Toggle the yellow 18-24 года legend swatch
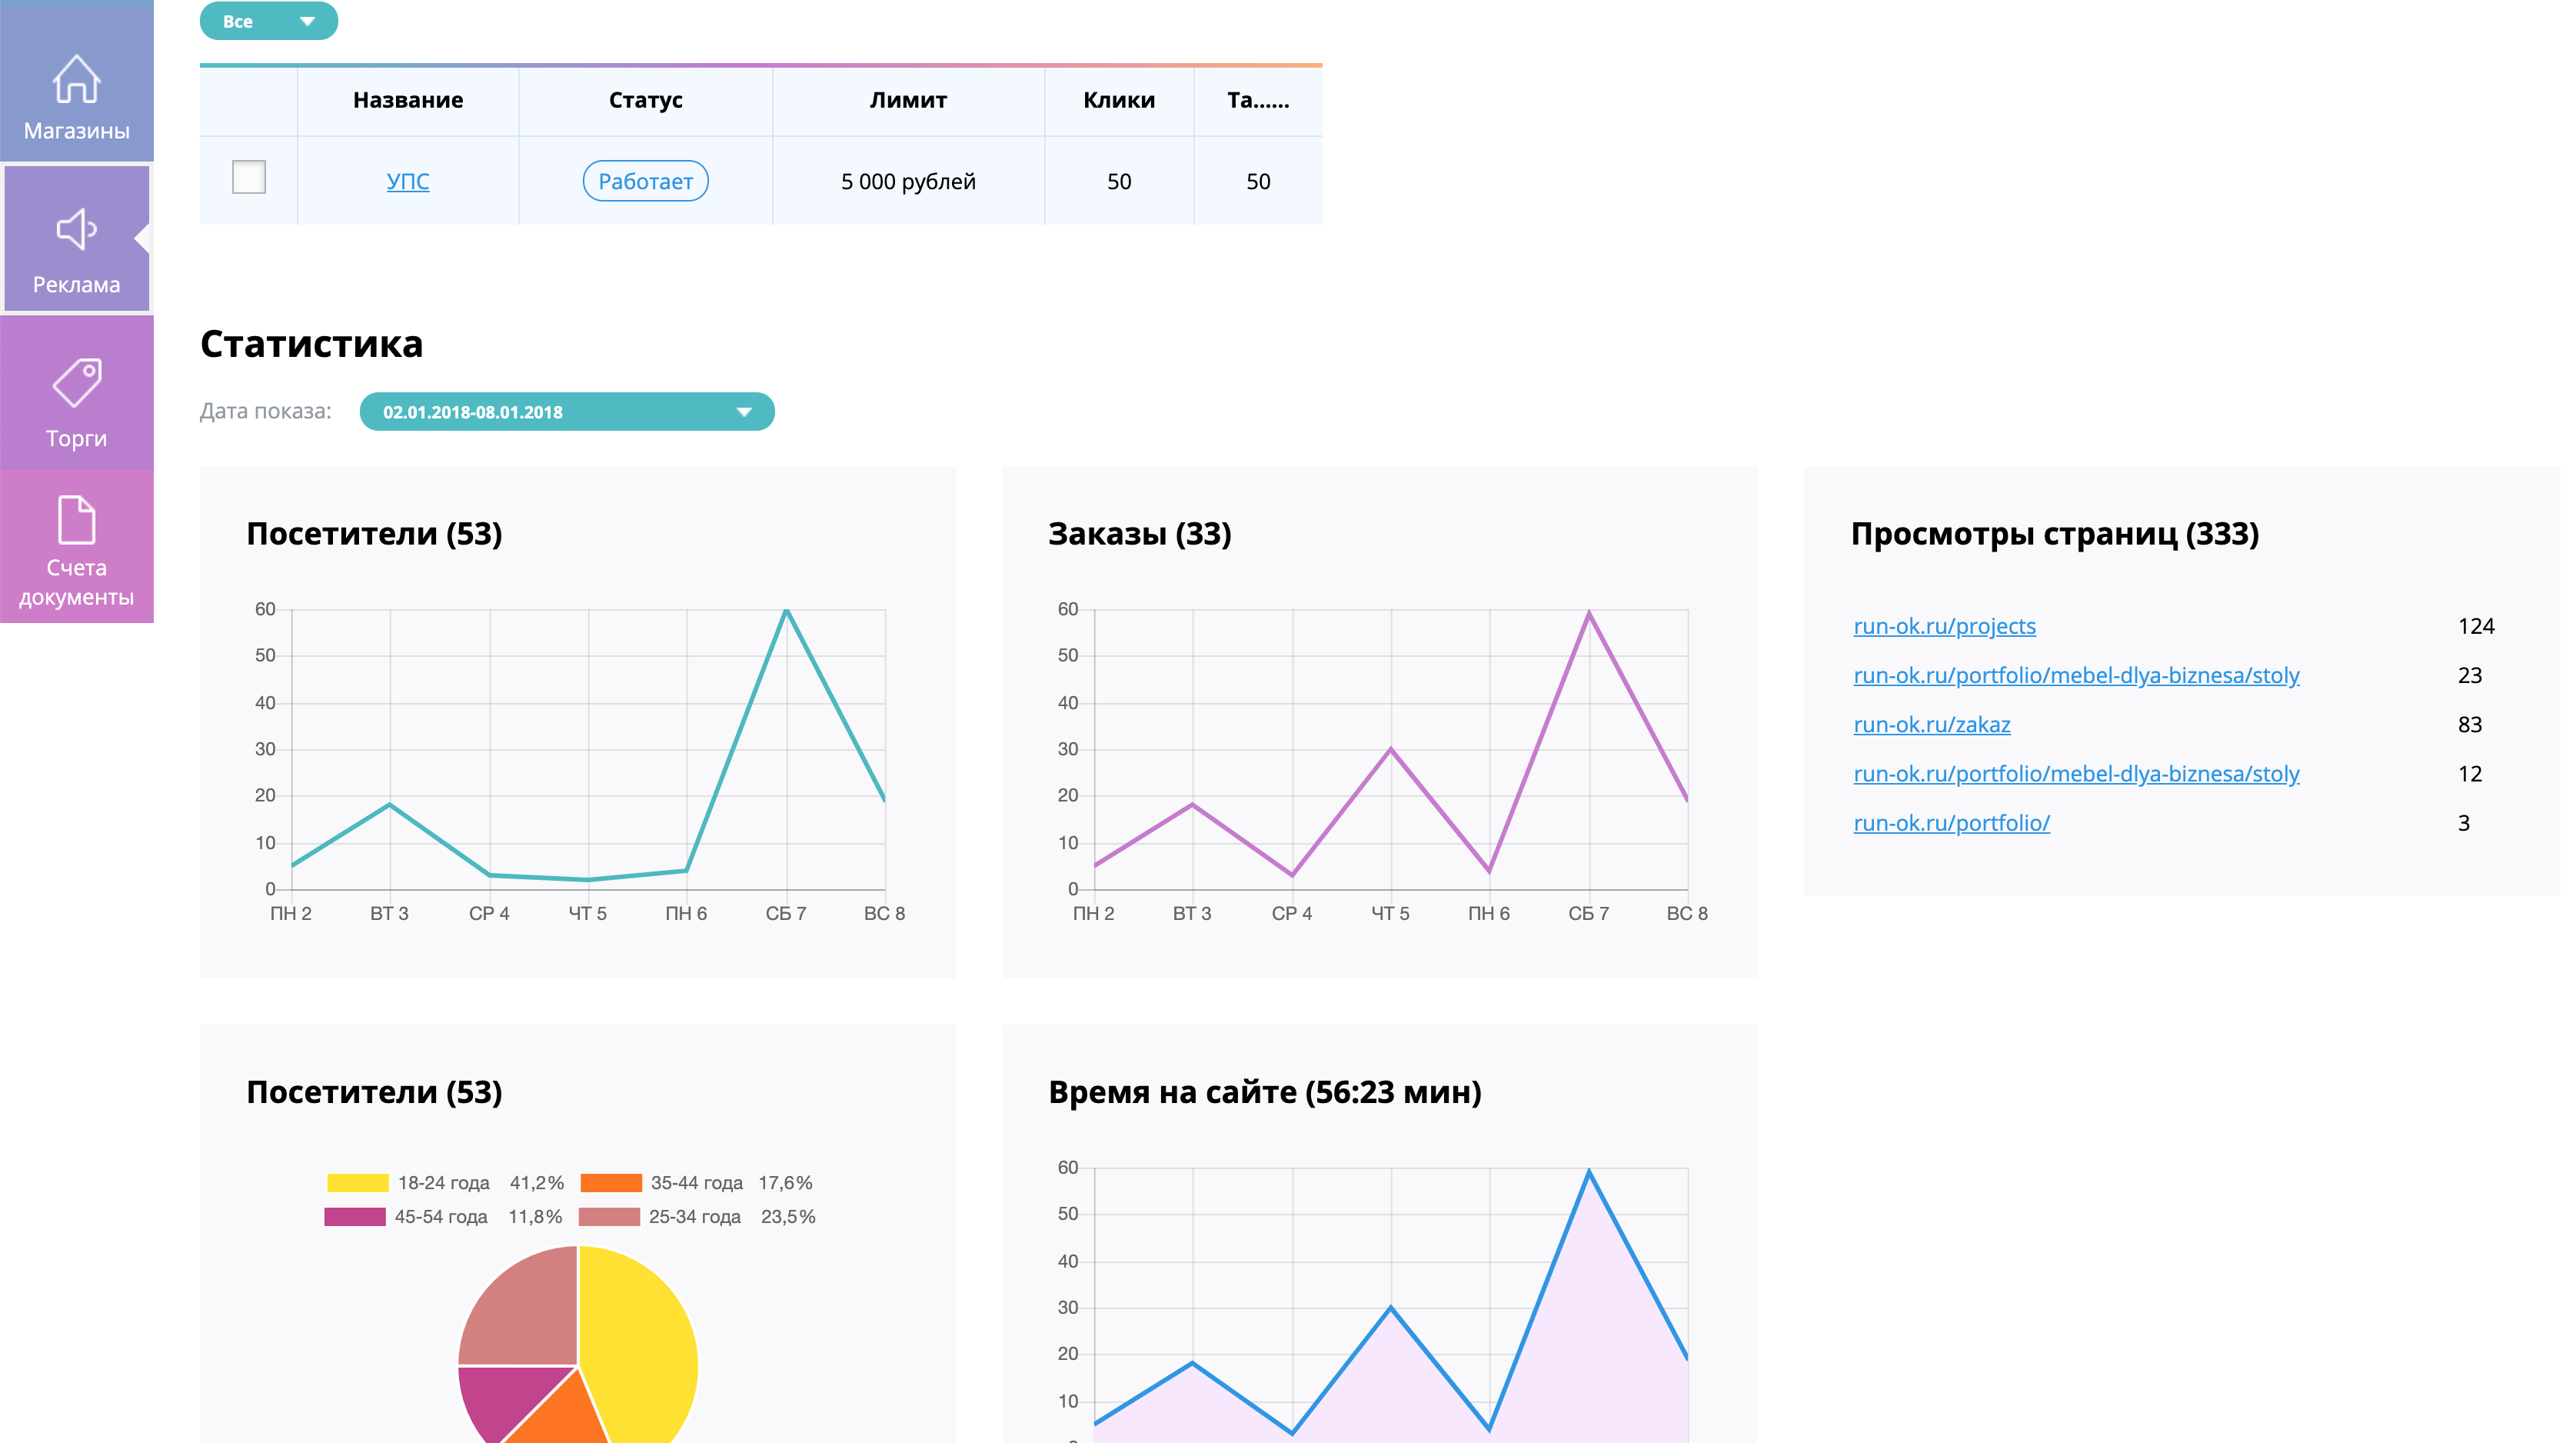 [357, 1182]
